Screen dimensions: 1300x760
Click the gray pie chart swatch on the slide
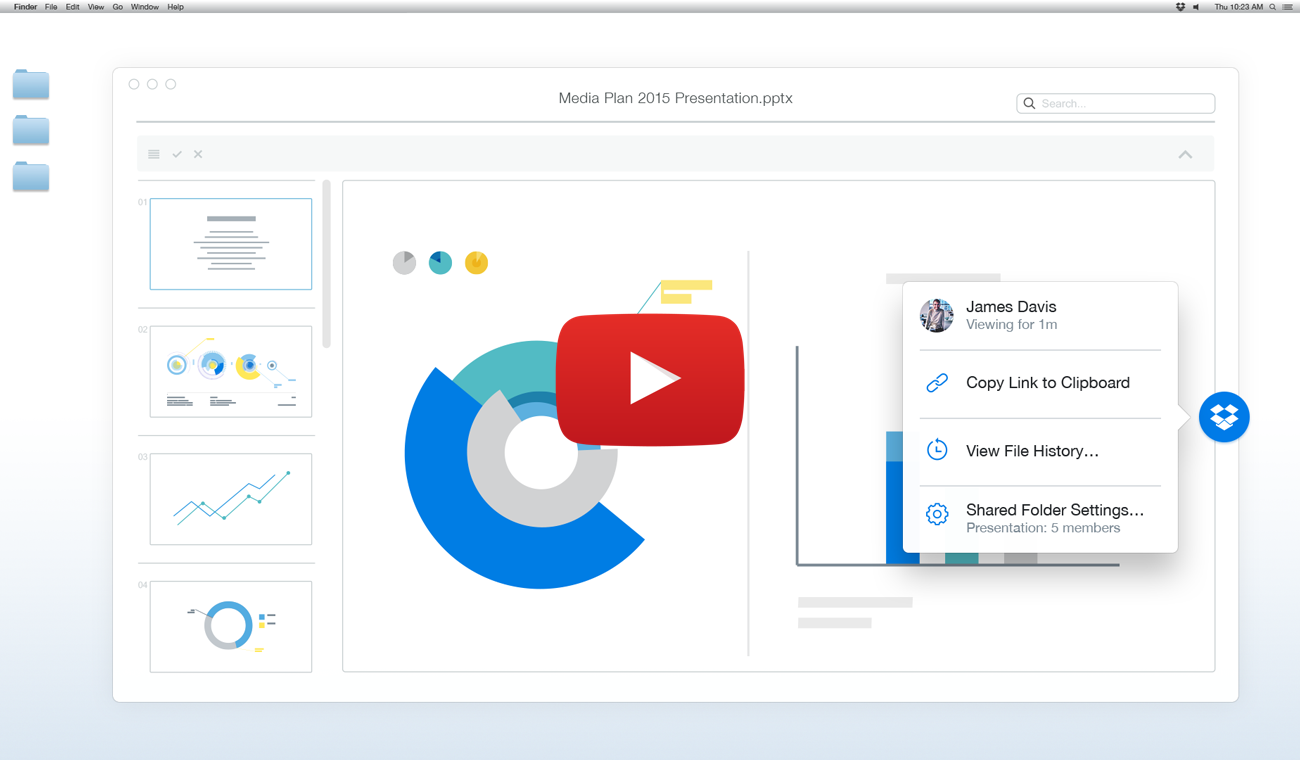pos(404,262)
